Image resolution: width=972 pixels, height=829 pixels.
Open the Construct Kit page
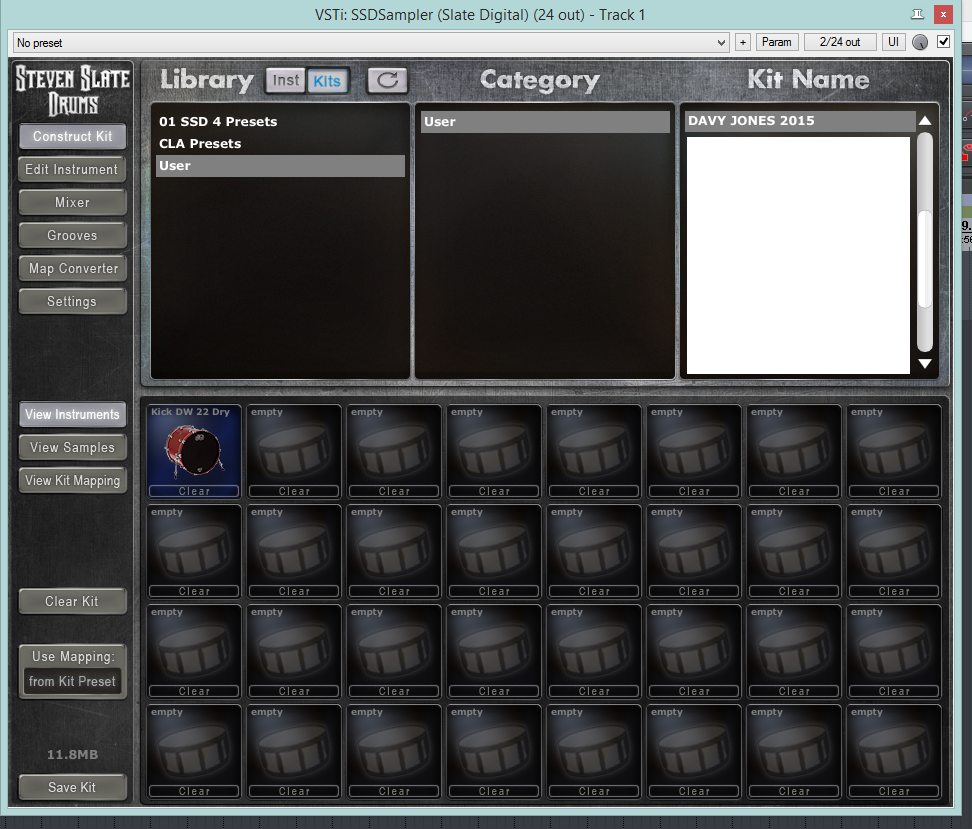[x=73, y=136]
